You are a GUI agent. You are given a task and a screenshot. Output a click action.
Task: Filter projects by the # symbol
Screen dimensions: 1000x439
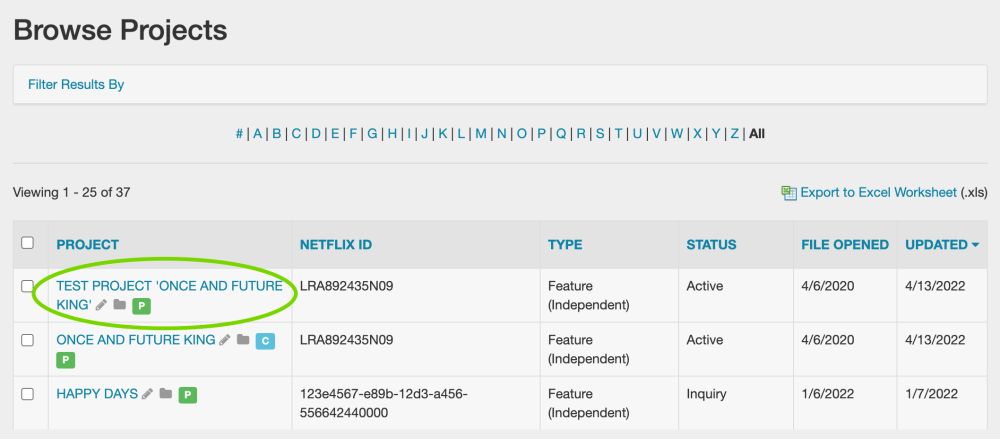click(x=239, y=133)
